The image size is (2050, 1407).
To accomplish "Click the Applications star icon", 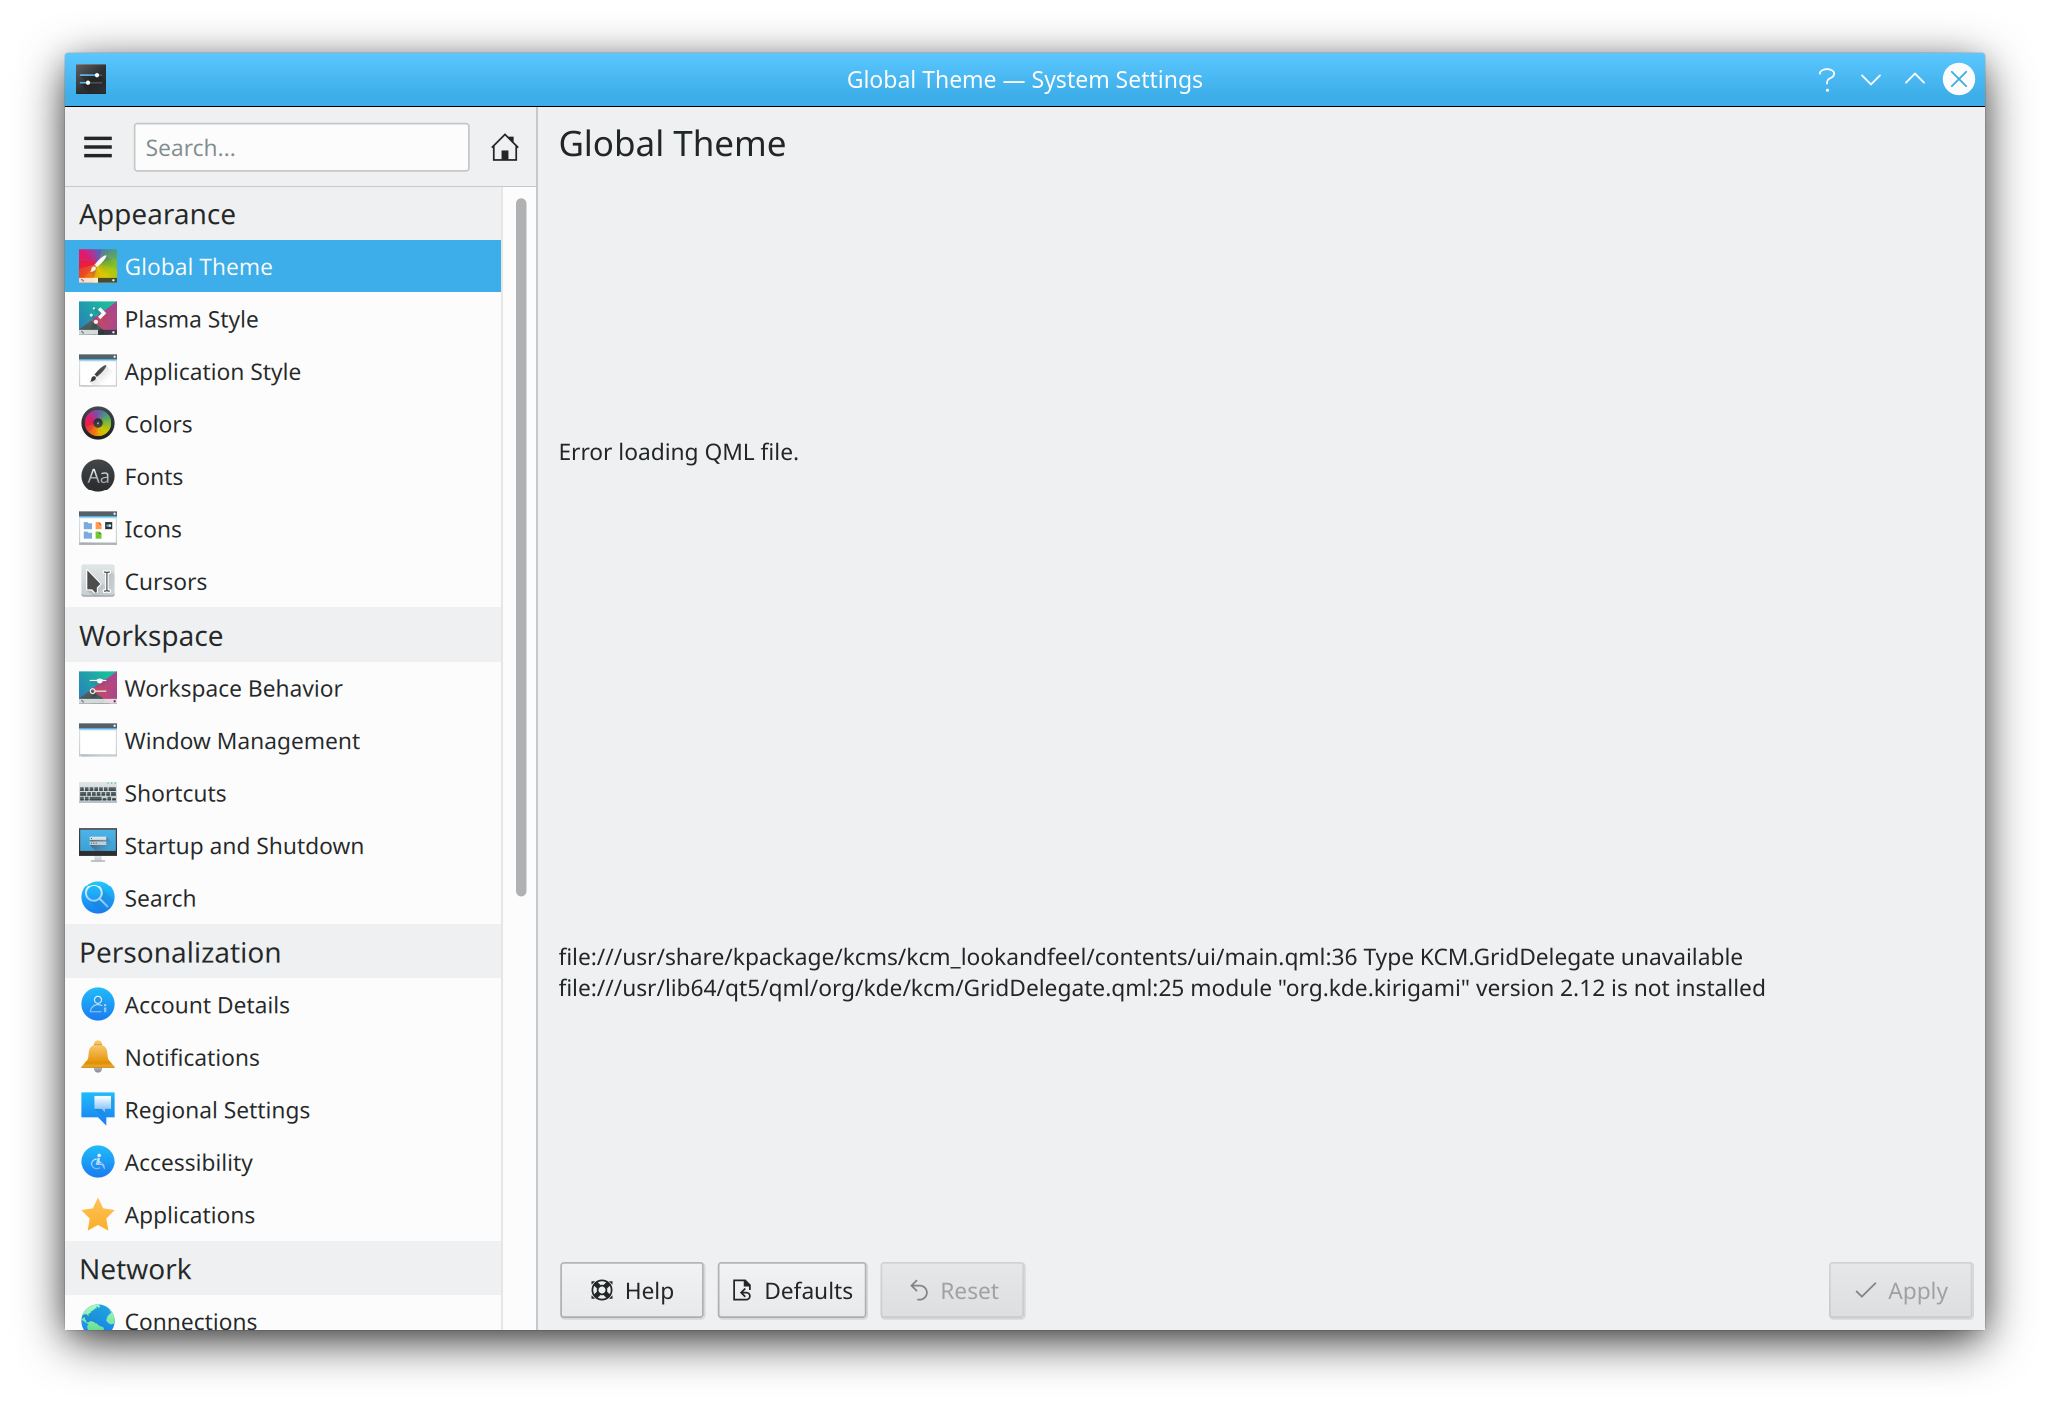I will click(x=97, y=1215).
